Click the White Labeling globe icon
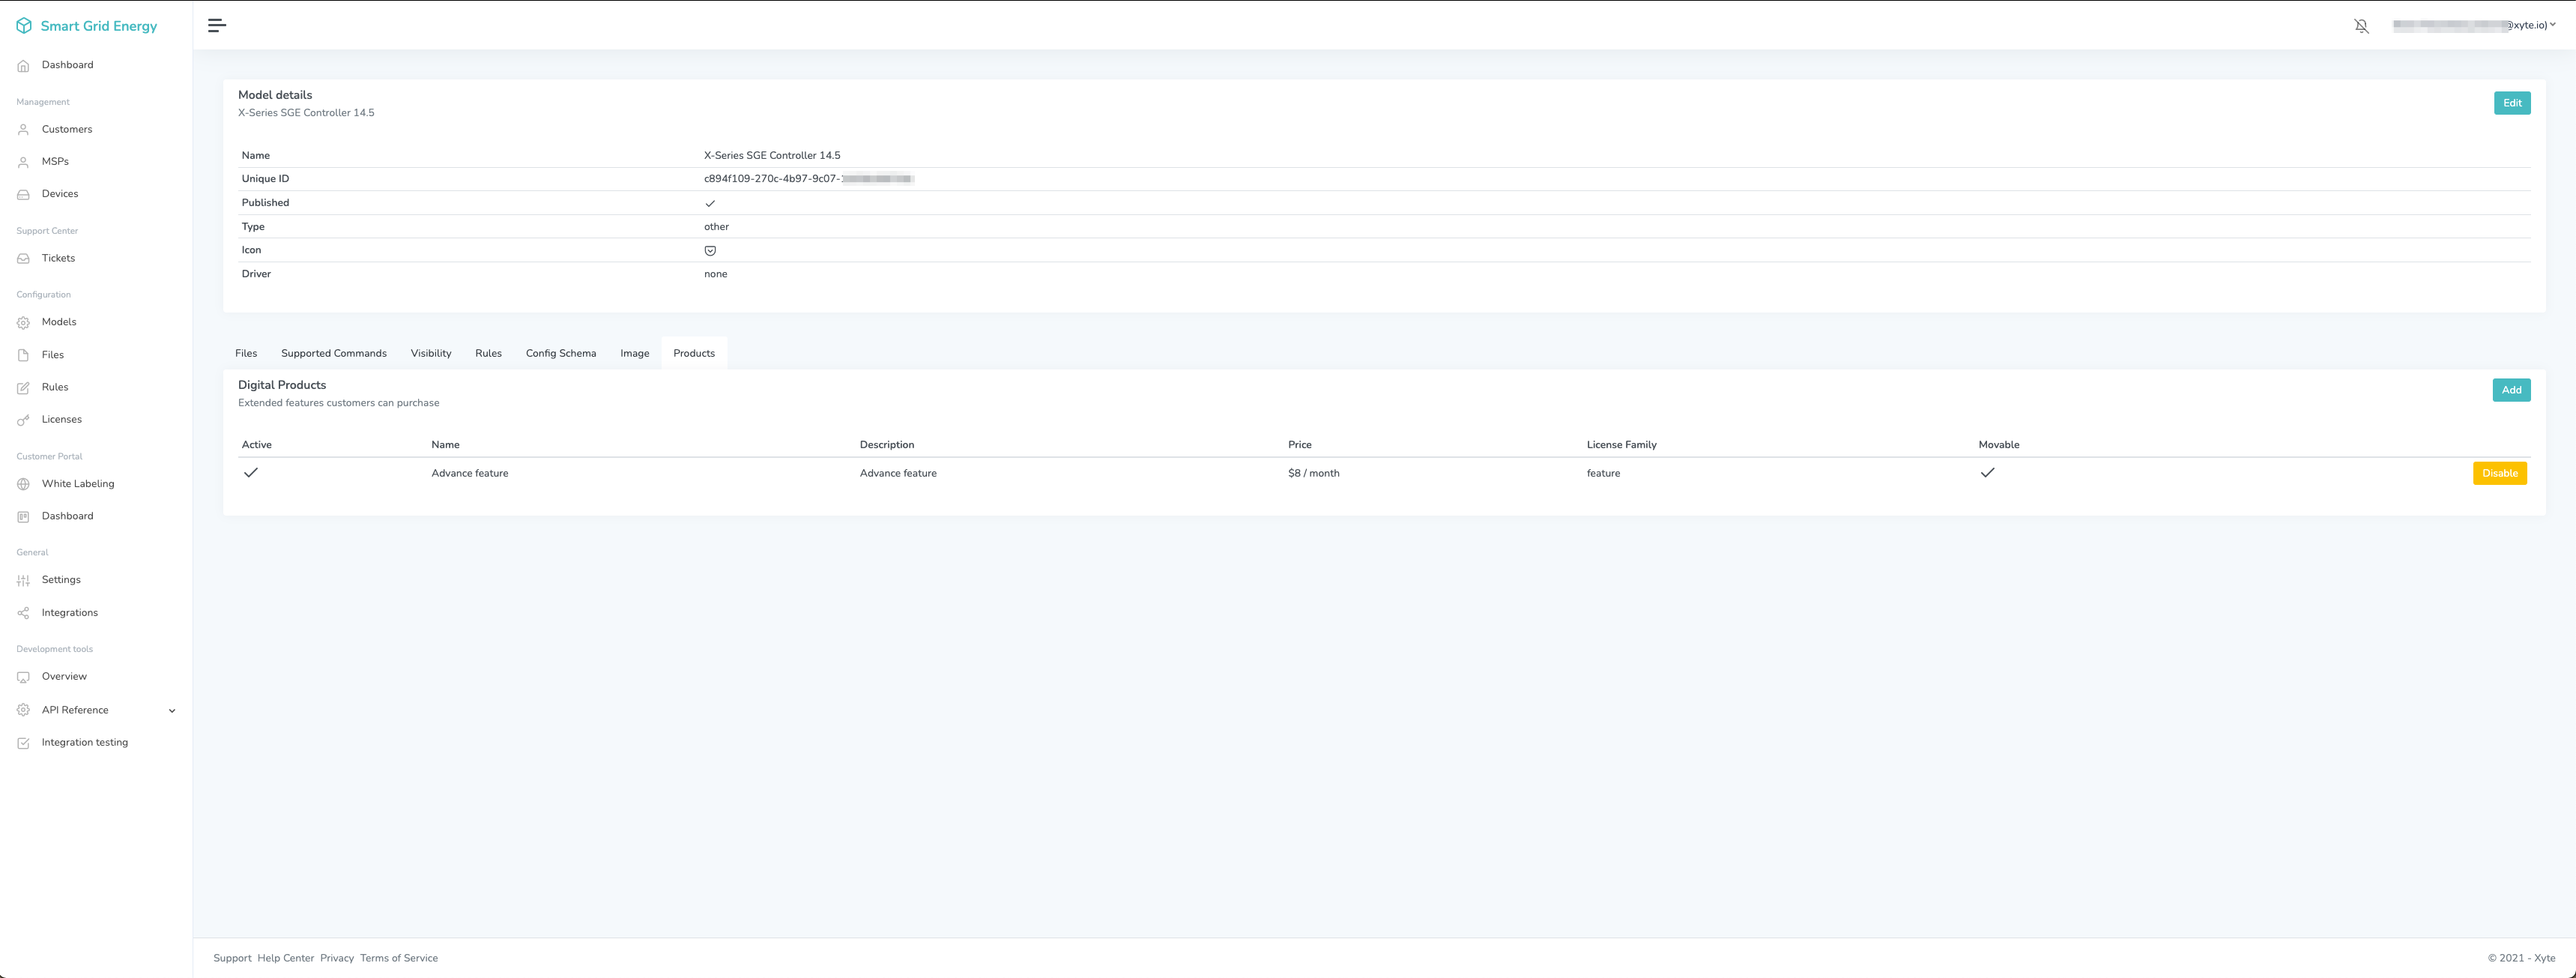The image size is (2576, 978). 24,484
